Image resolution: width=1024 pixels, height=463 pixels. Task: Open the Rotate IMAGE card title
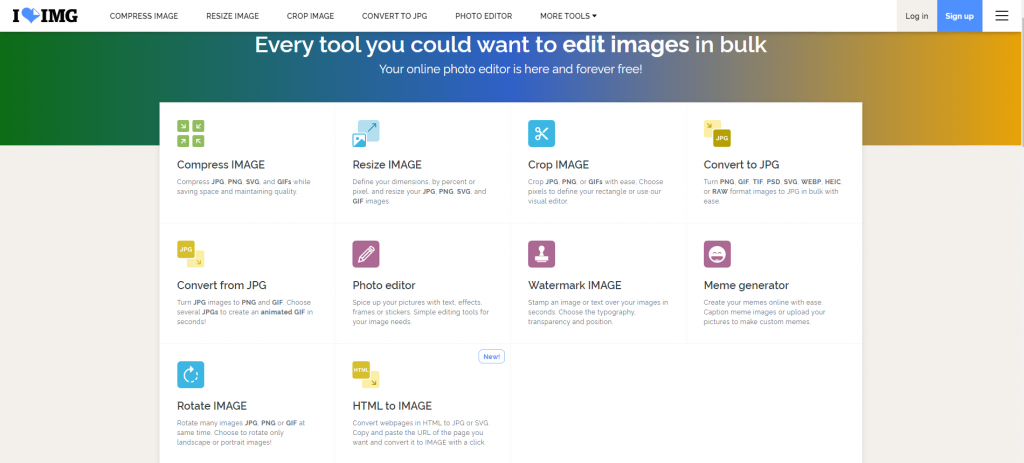212,406
